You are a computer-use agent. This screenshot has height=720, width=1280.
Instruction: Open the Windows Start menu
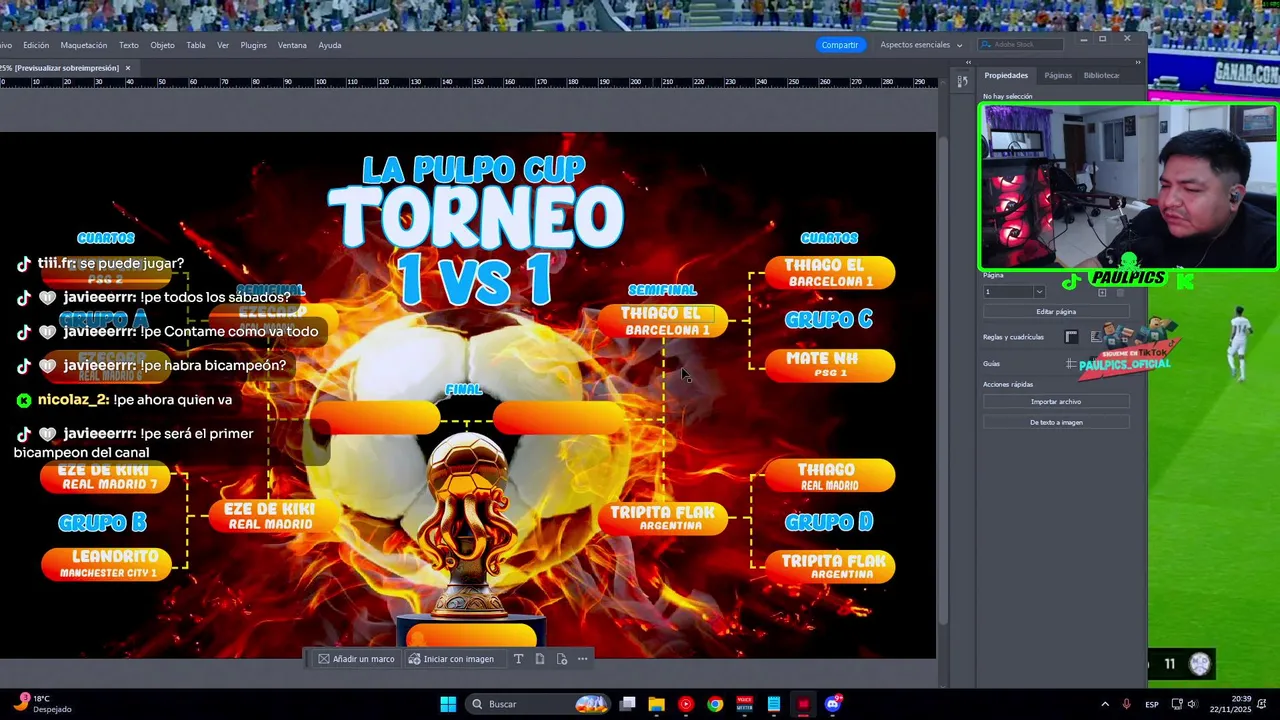click(448, 704)
